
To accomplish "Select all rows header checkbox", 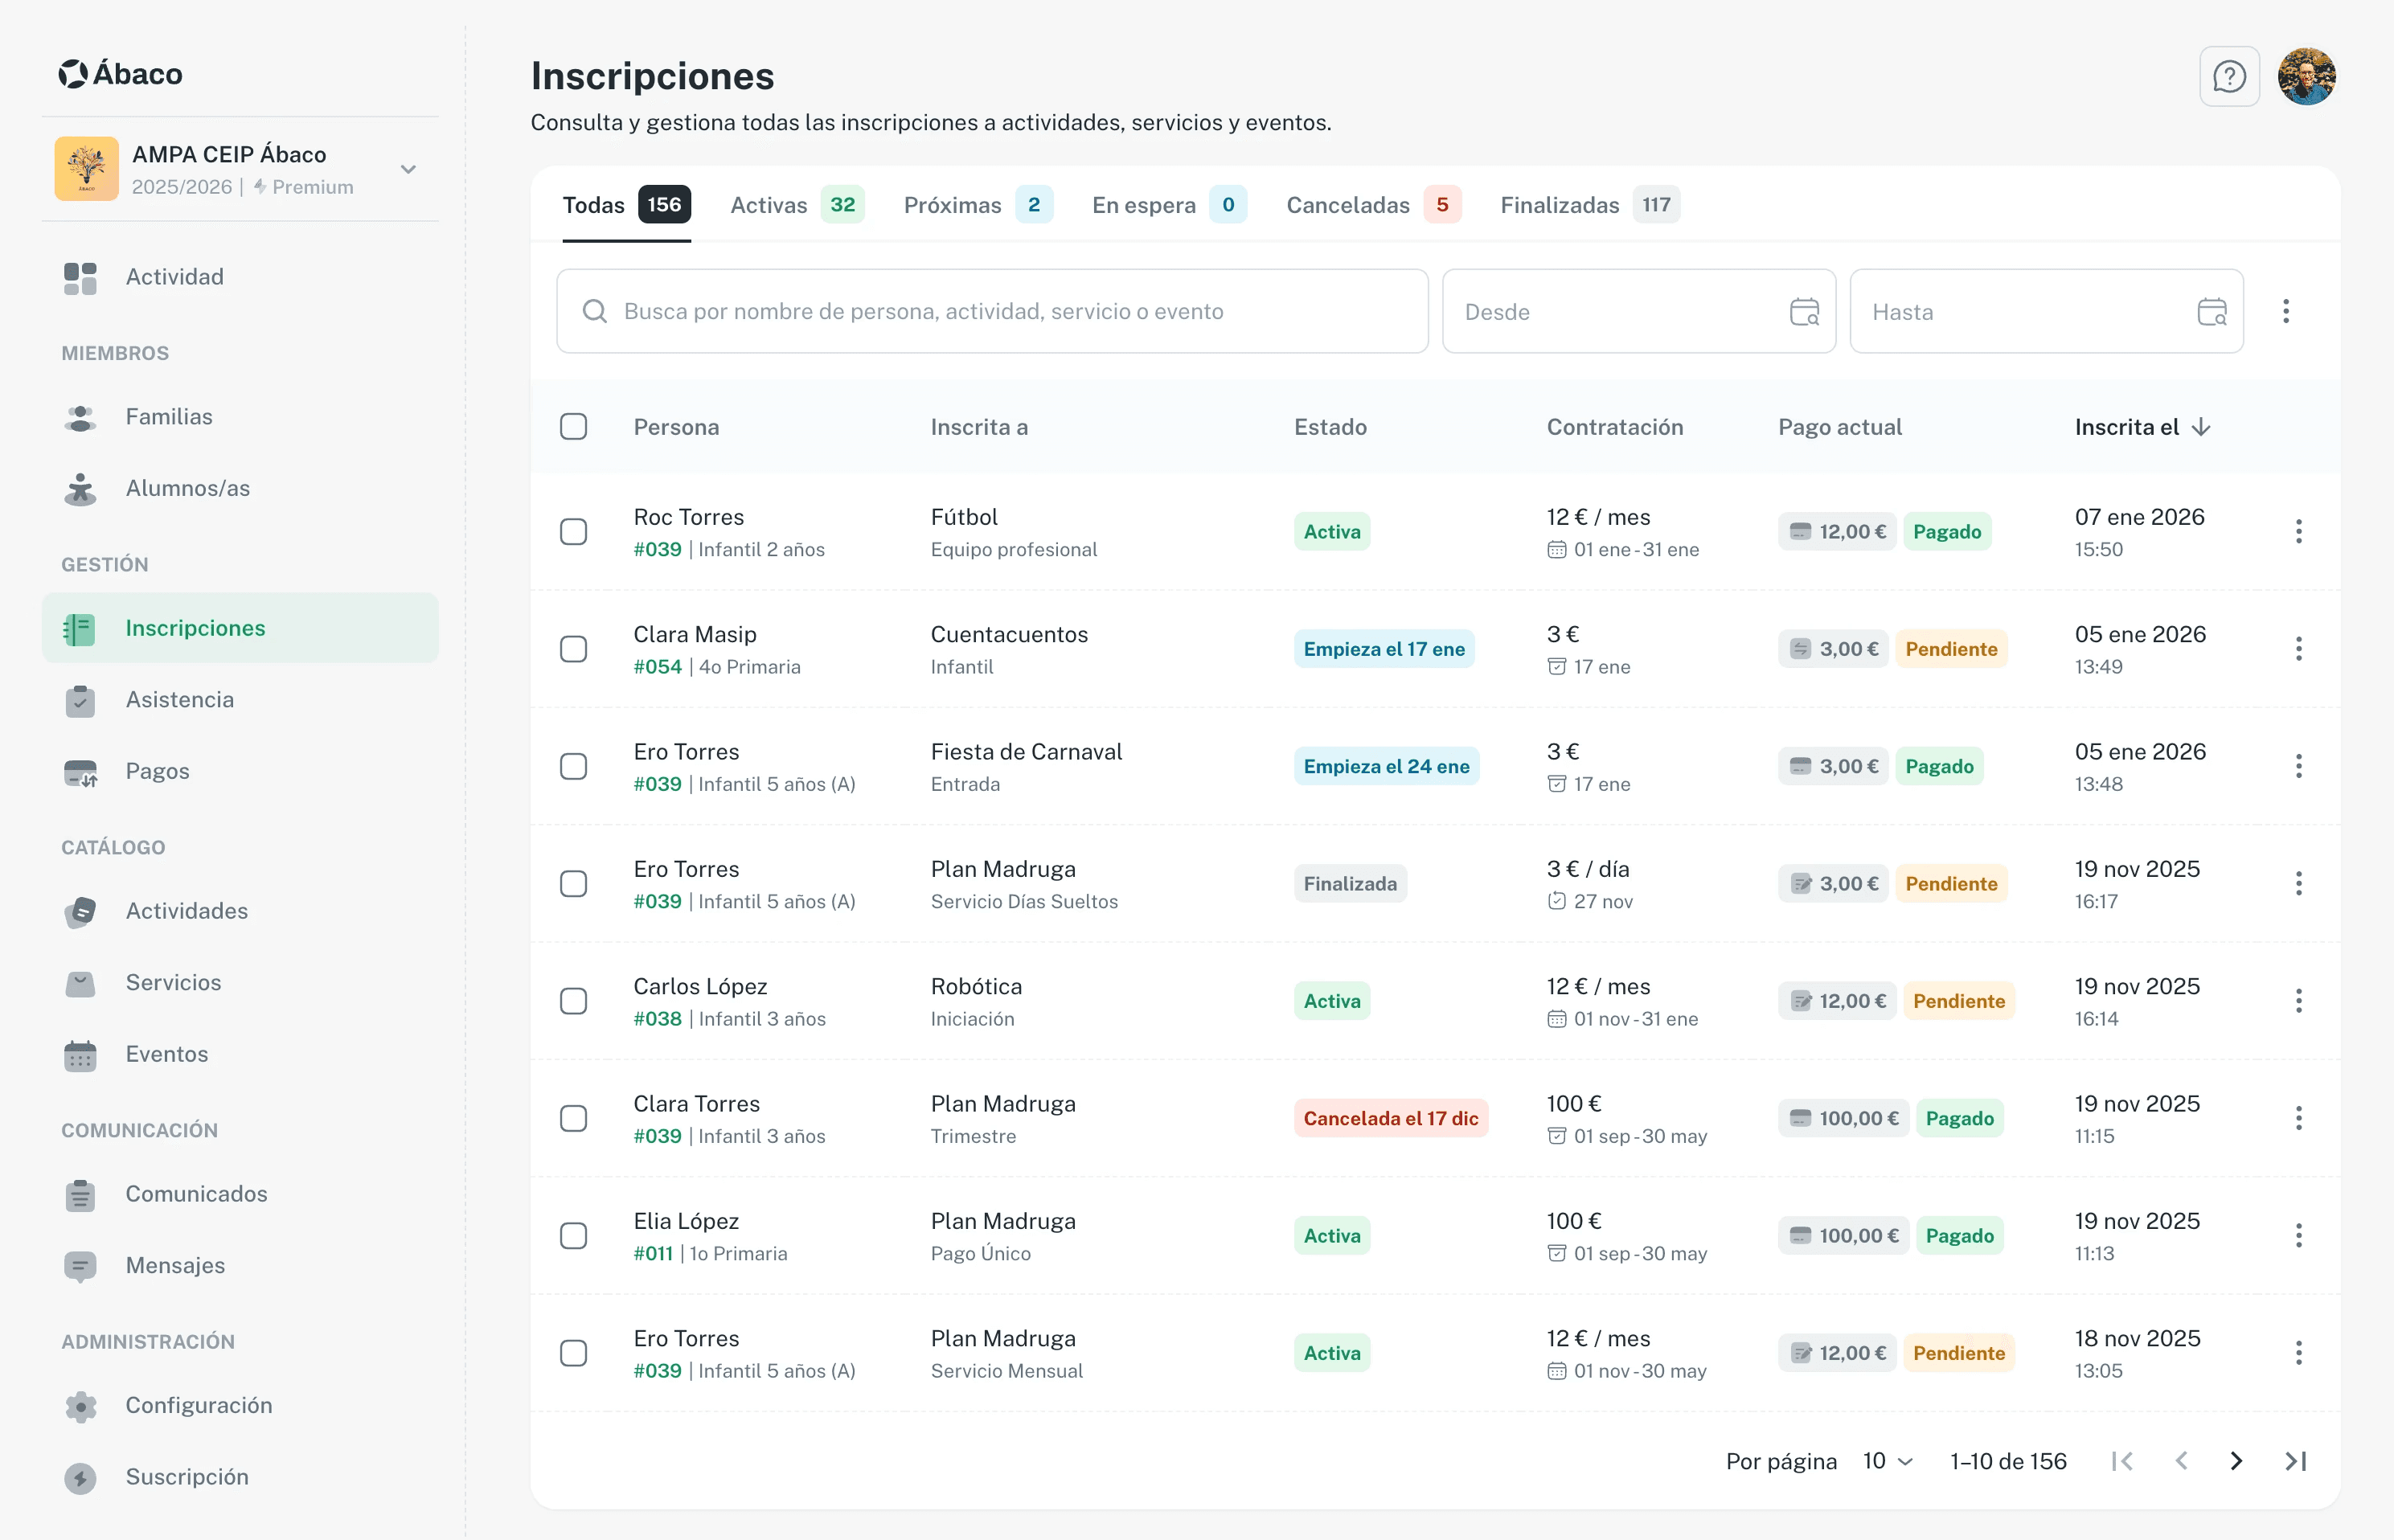I will point(573,427).
